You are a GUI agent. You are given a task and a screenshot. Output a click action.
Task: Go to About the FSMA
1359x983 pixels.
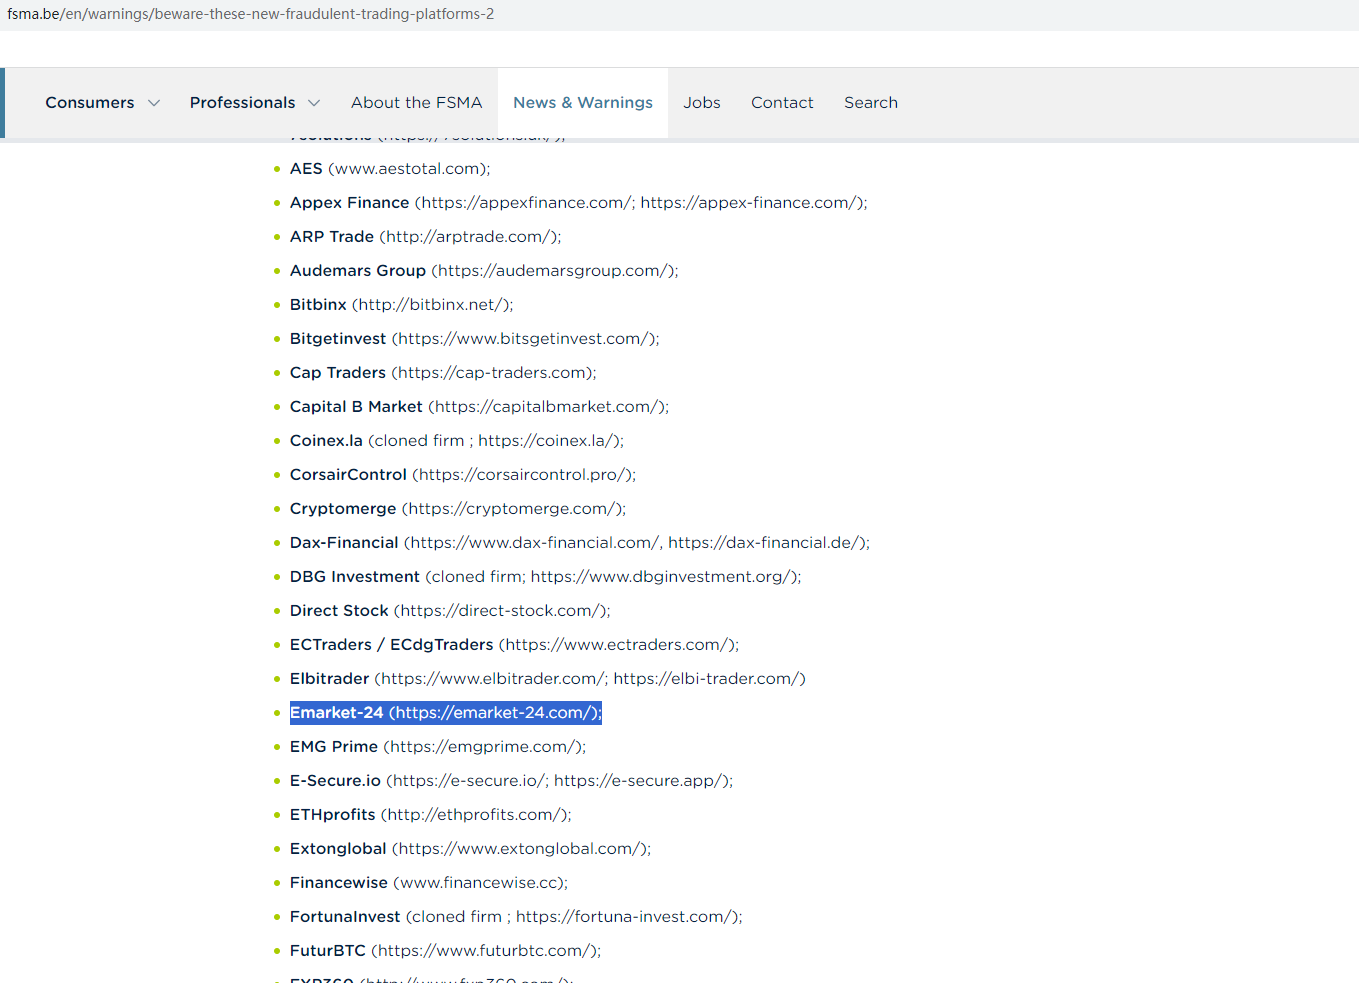pyautogui.click(x=416, y=103)
